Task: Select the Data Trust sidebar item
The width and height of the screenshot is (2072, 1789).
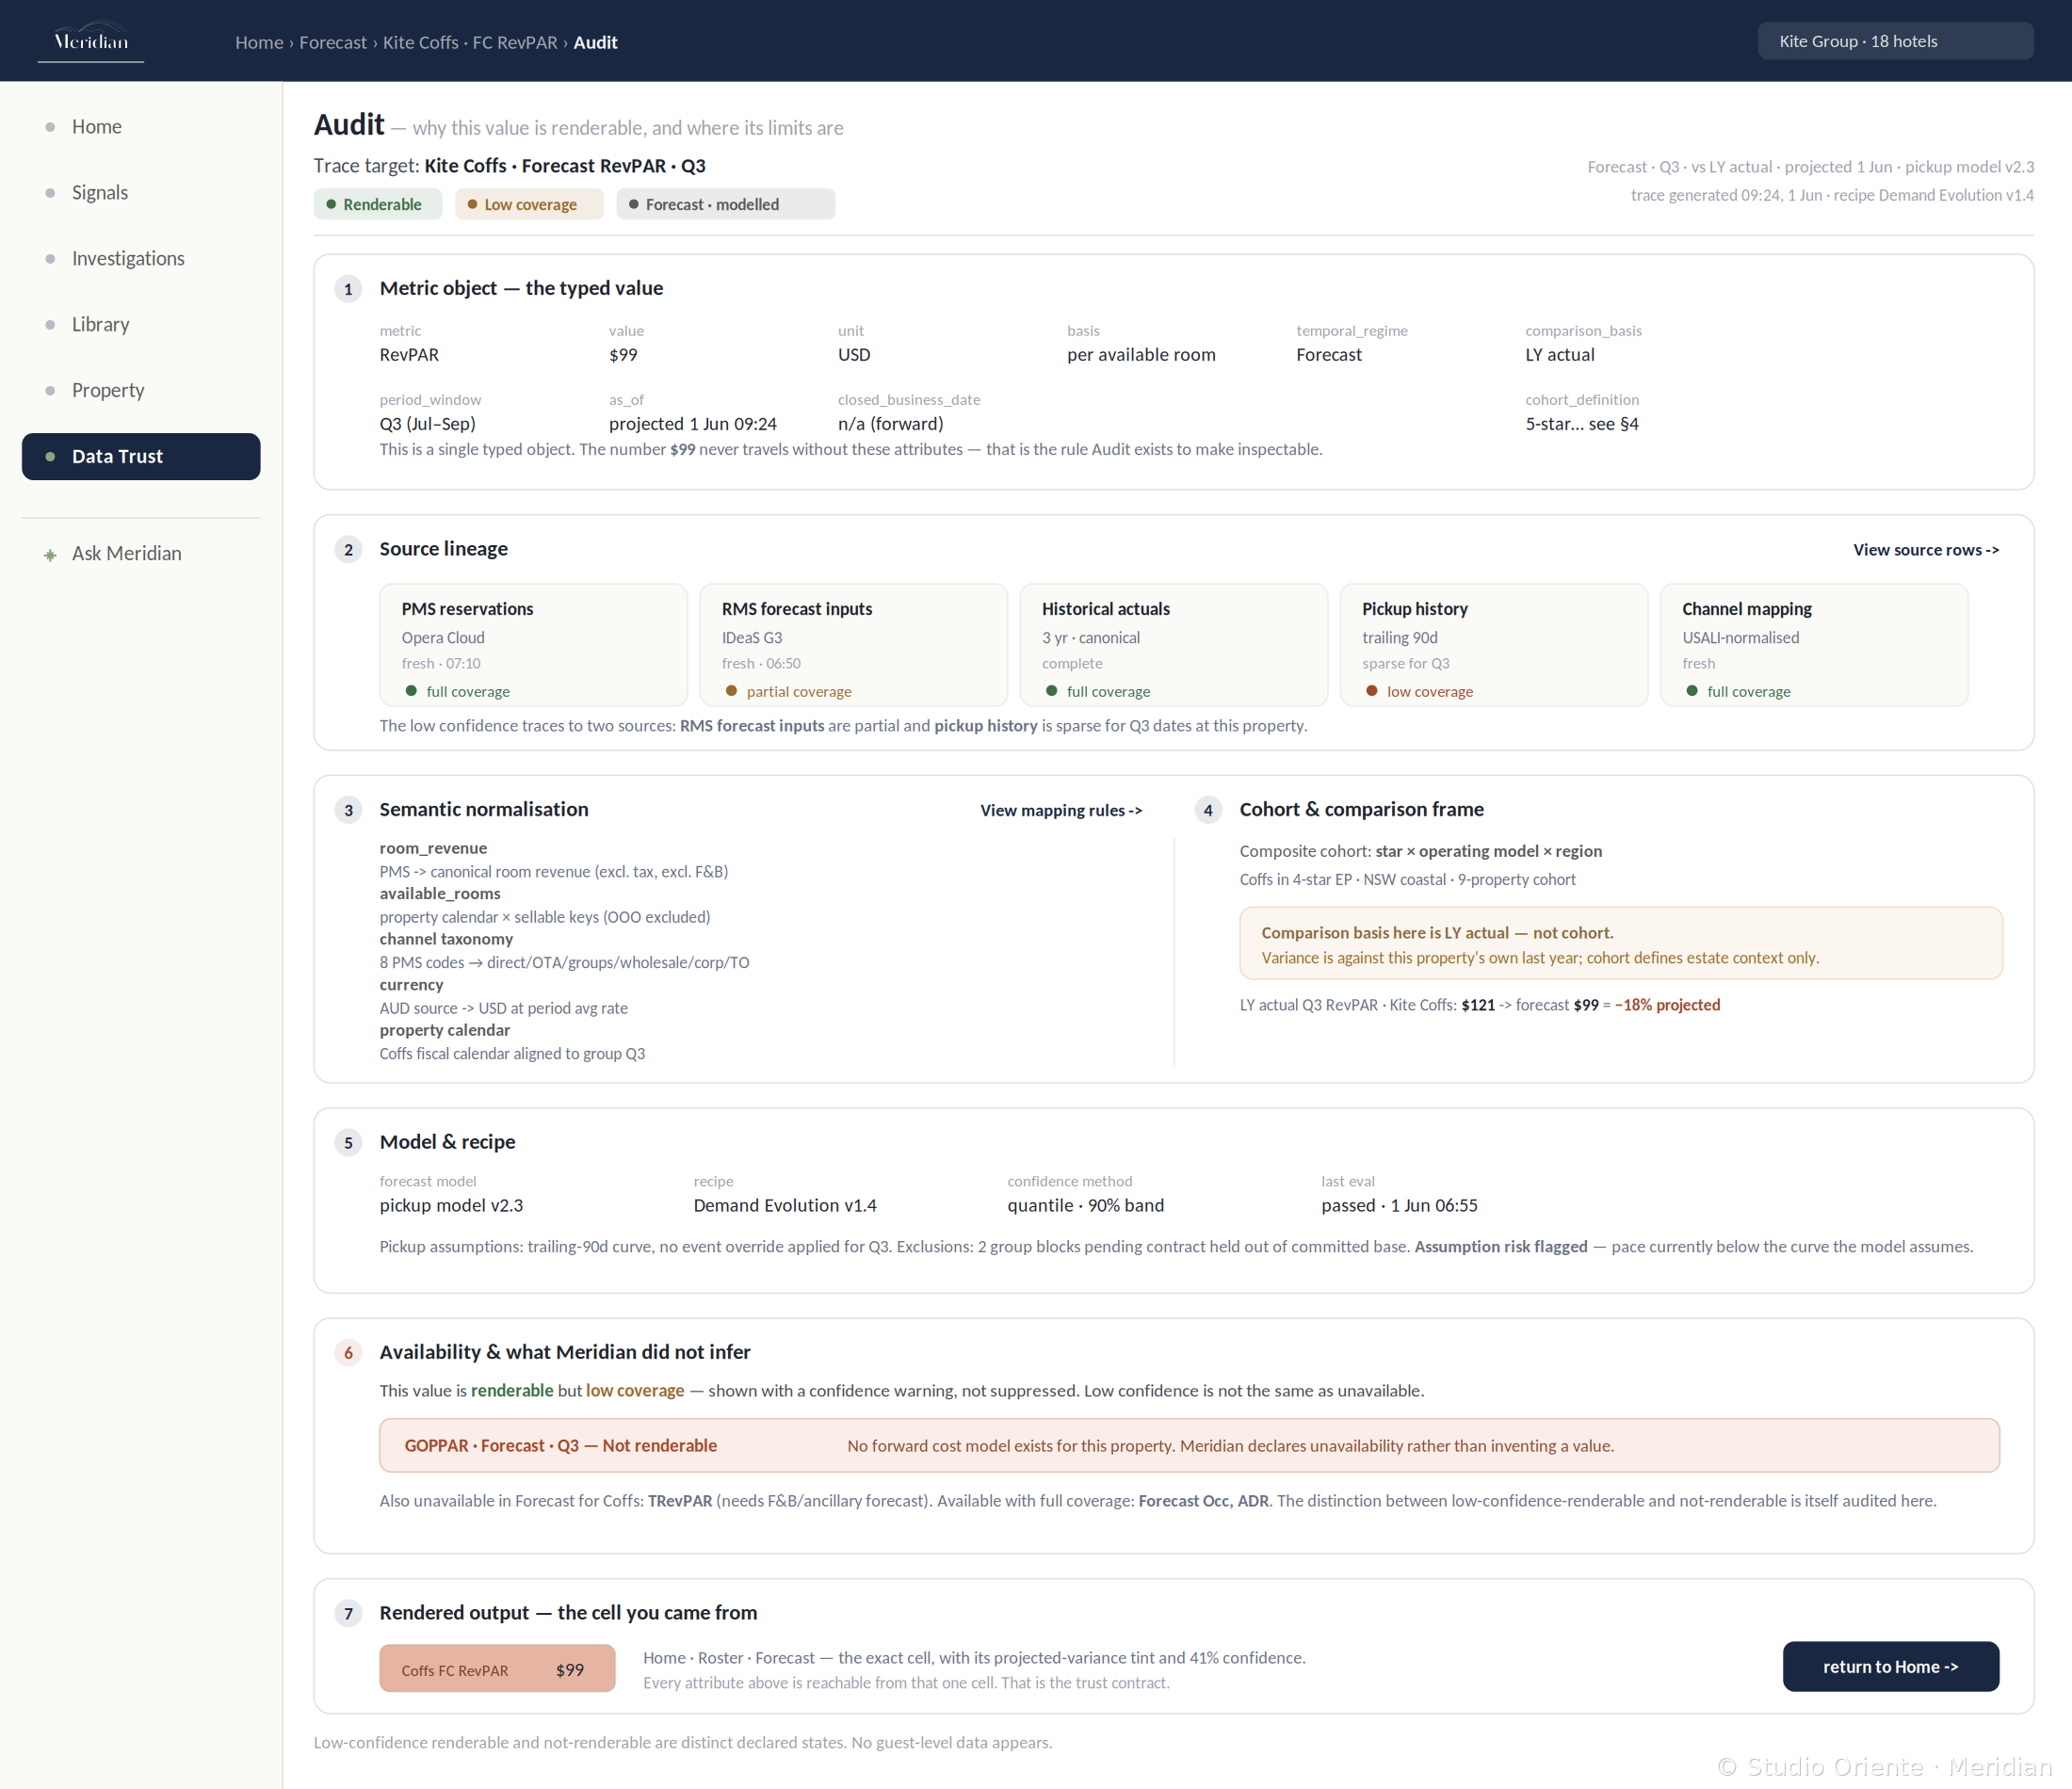Action: [141, 456]
